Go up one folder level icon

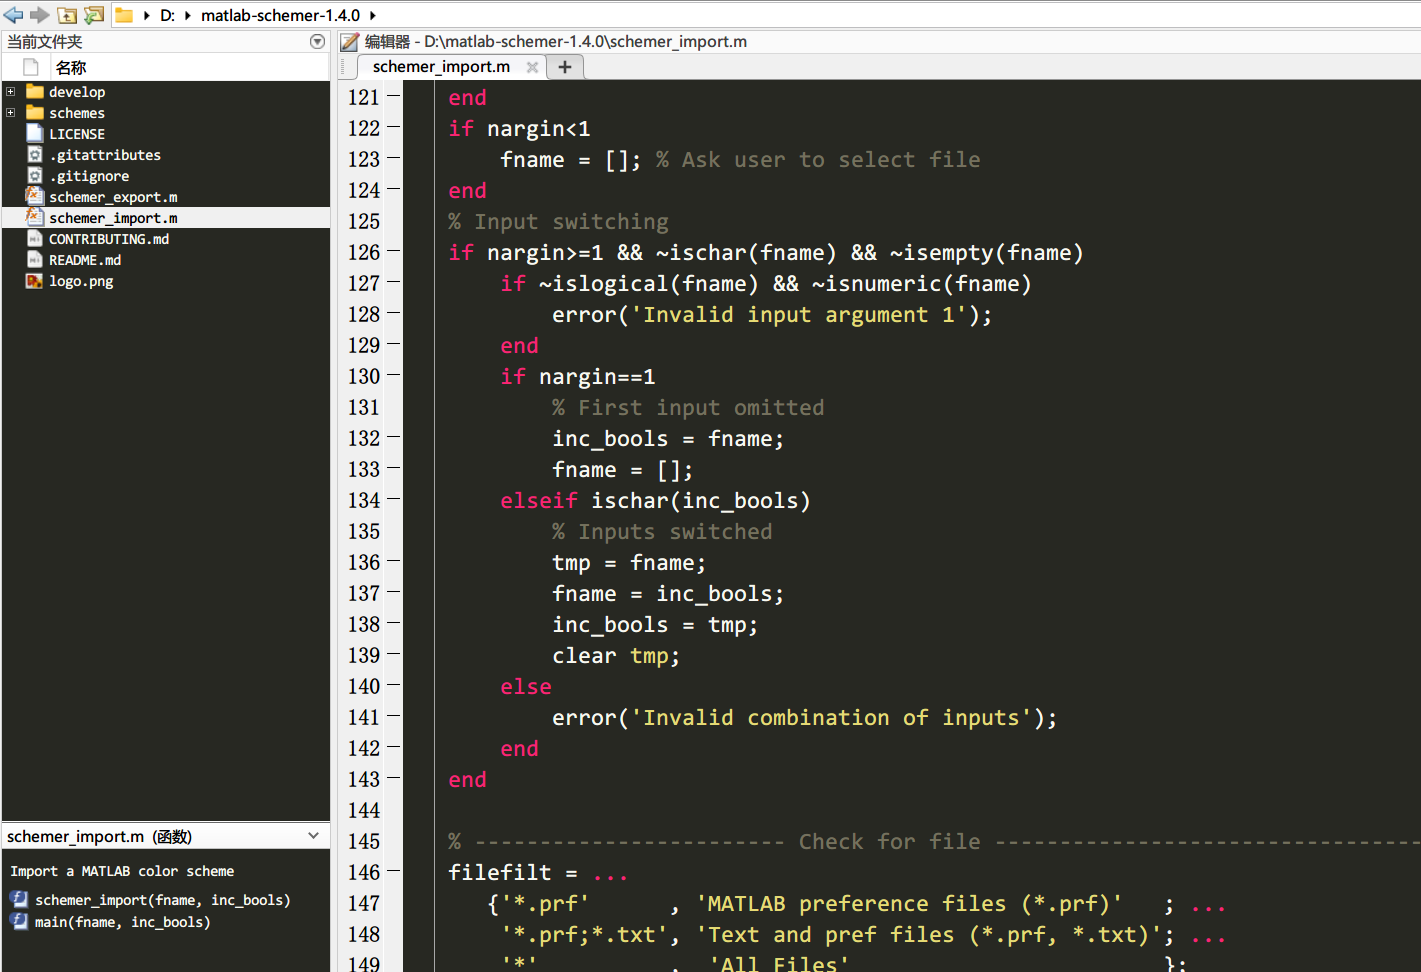(x=67, y=15)
